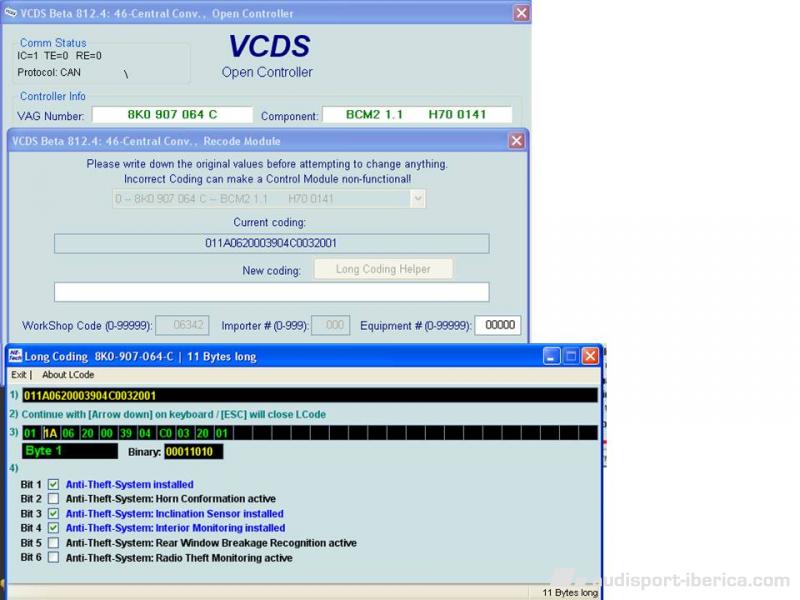Enable Bit 5 Rear Window Breakage Recognition
The image size is (800, 600).
tap(54, 542)
